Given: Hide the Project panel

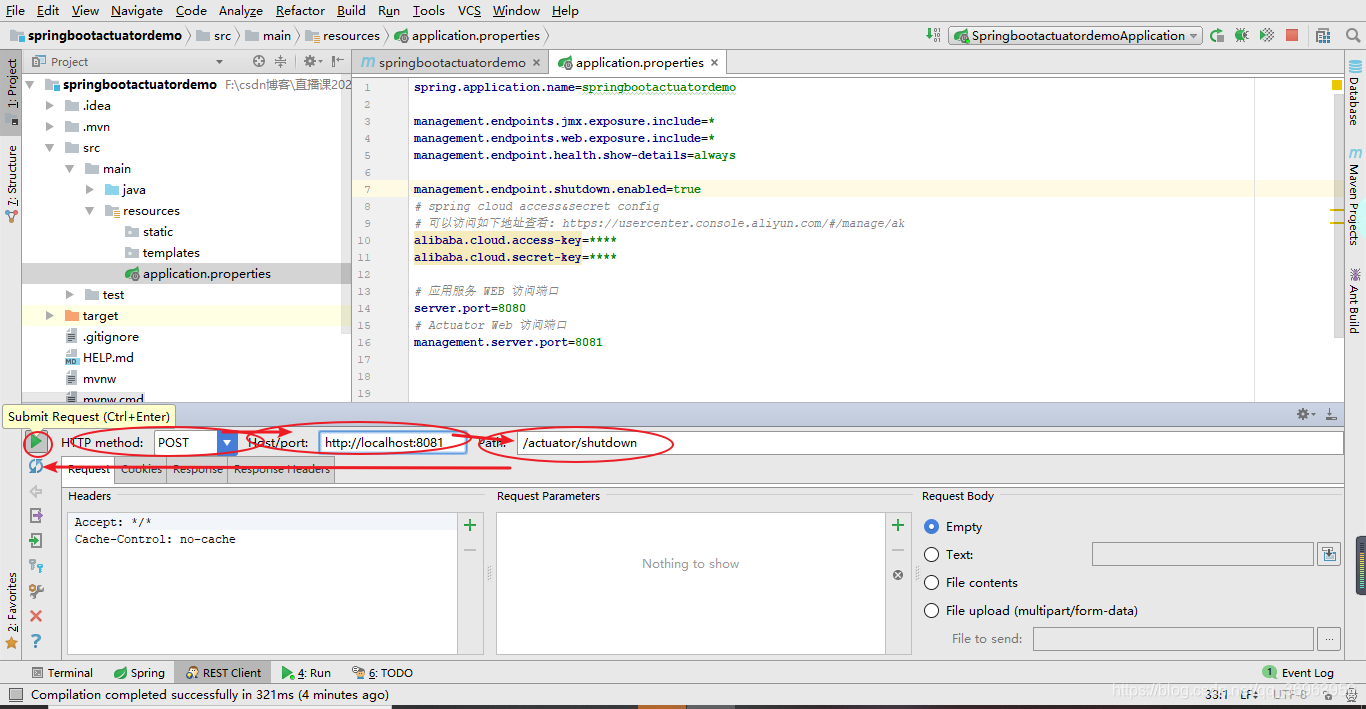Looking at the screenshot, I should click(x=337, y=62).
